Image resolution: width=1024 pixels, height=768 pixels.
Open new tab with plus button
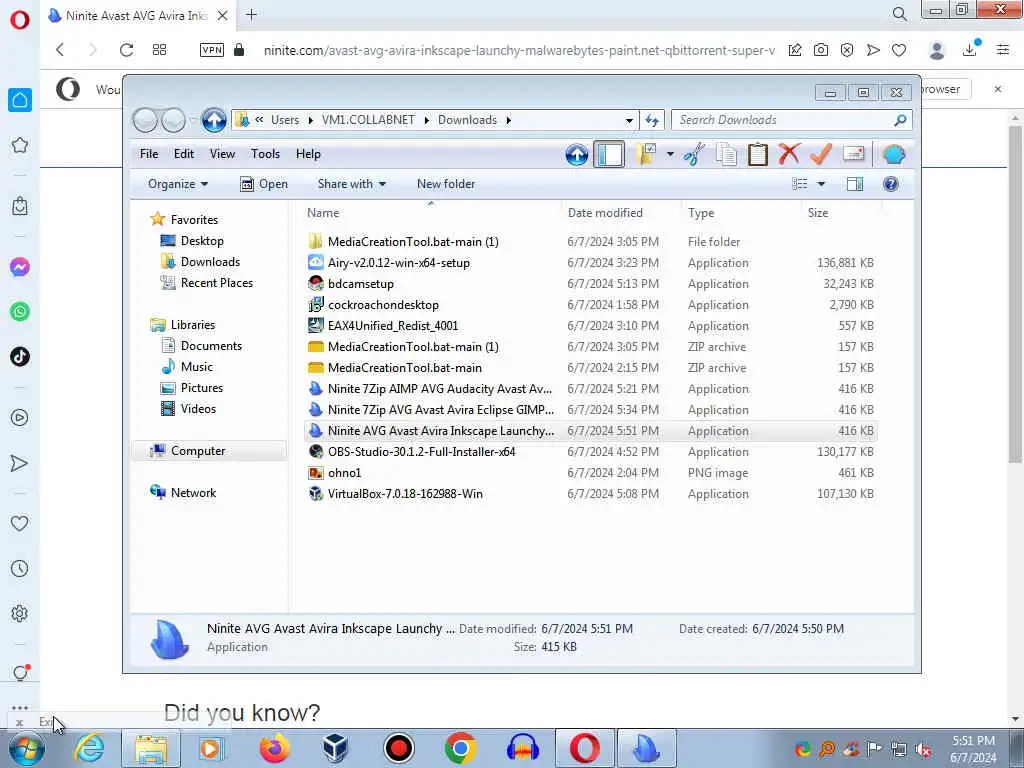pos(251,15)
